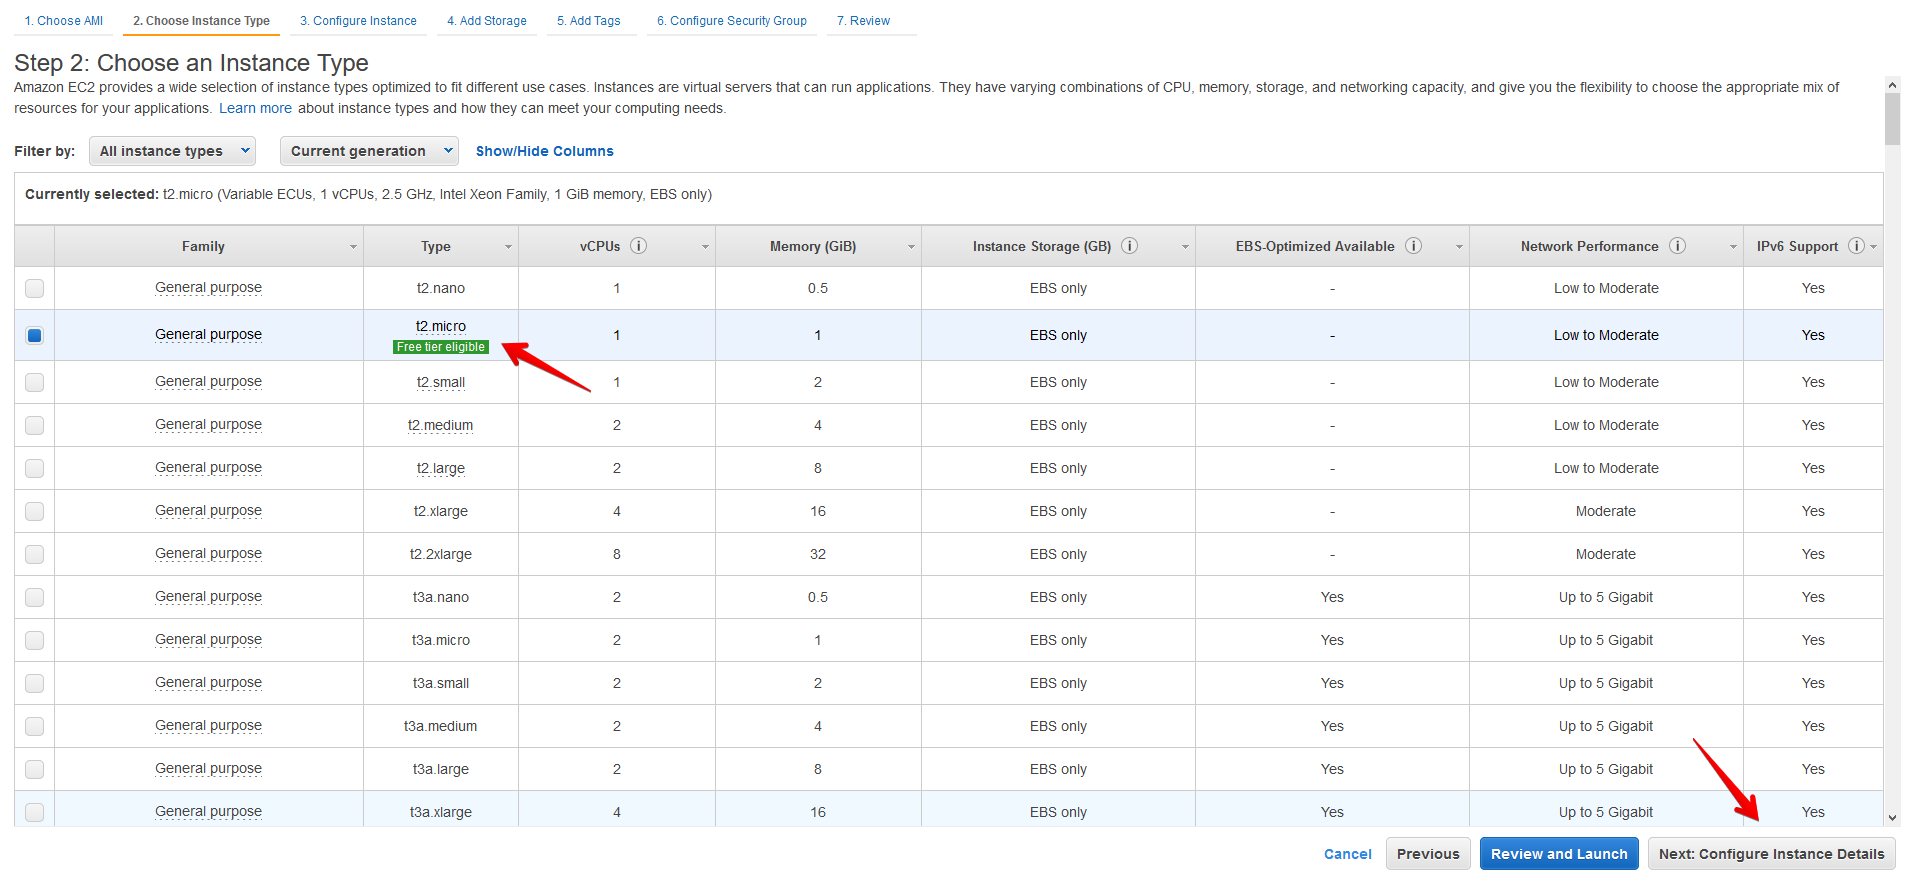The width and height of the screenshot is (1906, 883).
Task: Select the t2.xlarge row checkbox
Action: tap(35, 511)
